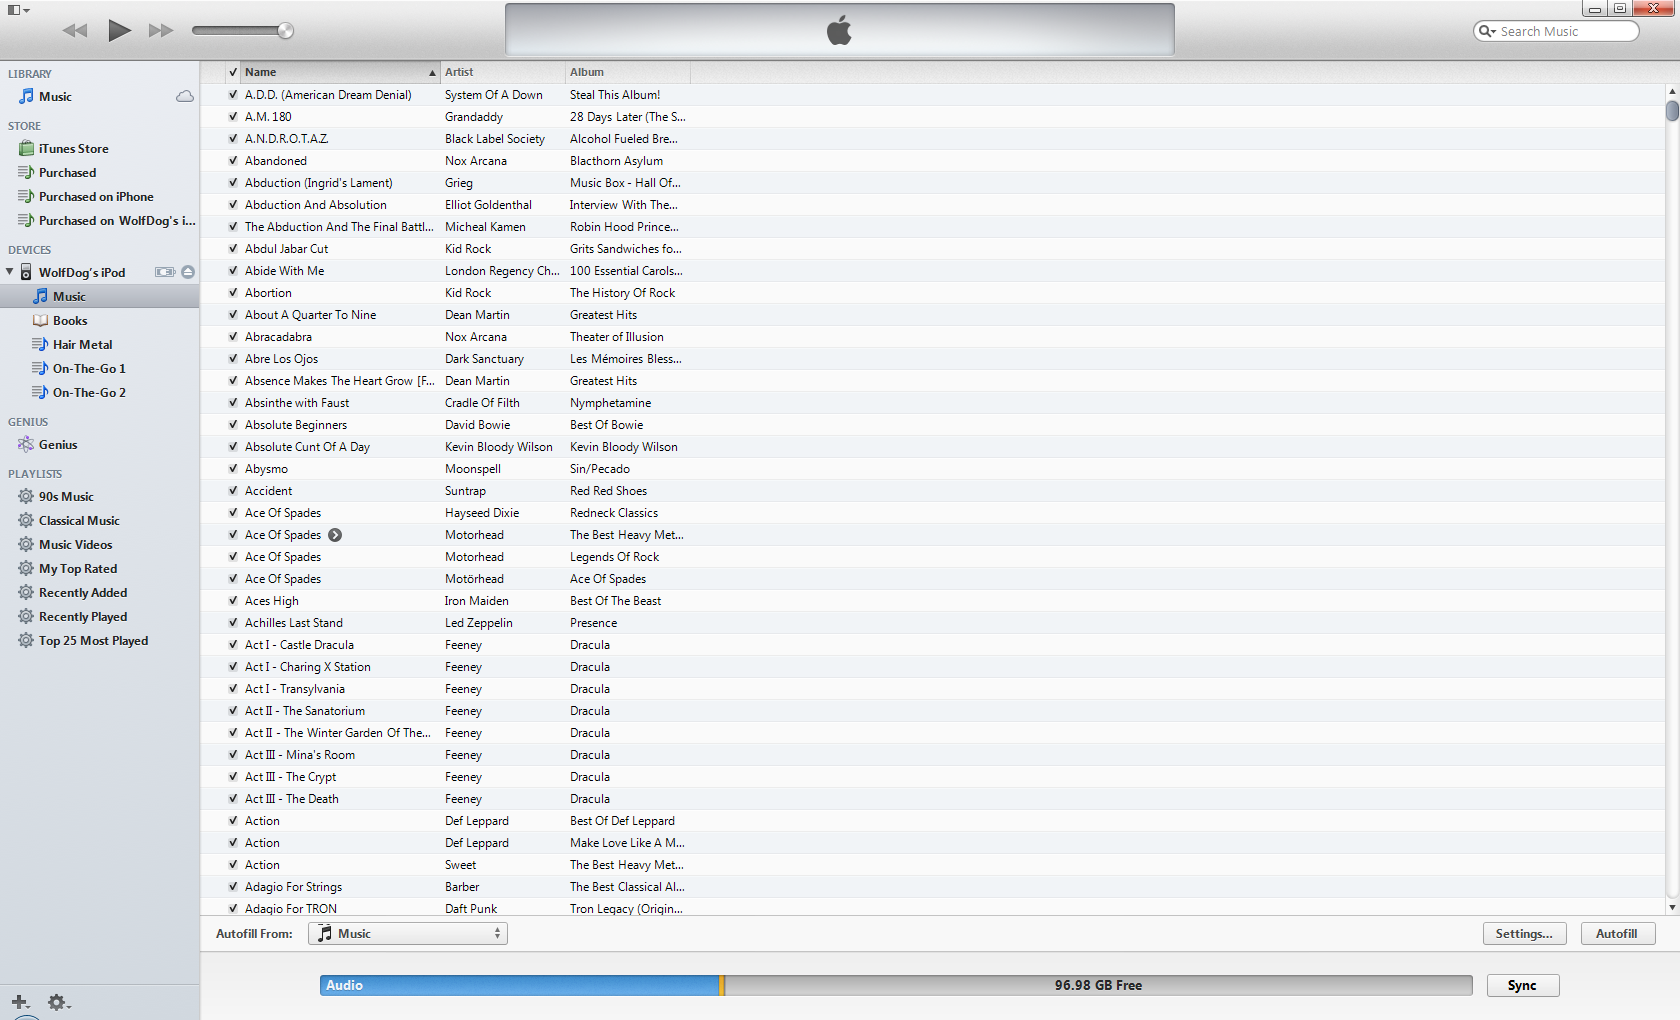Viewport: 1680px width, 1020px height.
Task: Uncheck the Aces High checkbox
Action: 233,601
